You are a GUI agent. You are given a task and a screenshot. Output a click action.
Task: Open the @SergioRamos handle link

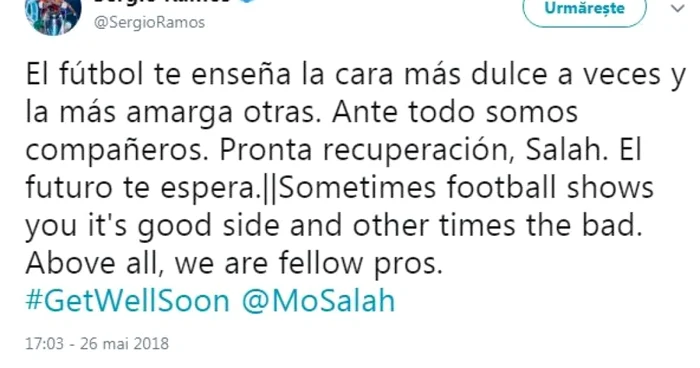(149, 22)
